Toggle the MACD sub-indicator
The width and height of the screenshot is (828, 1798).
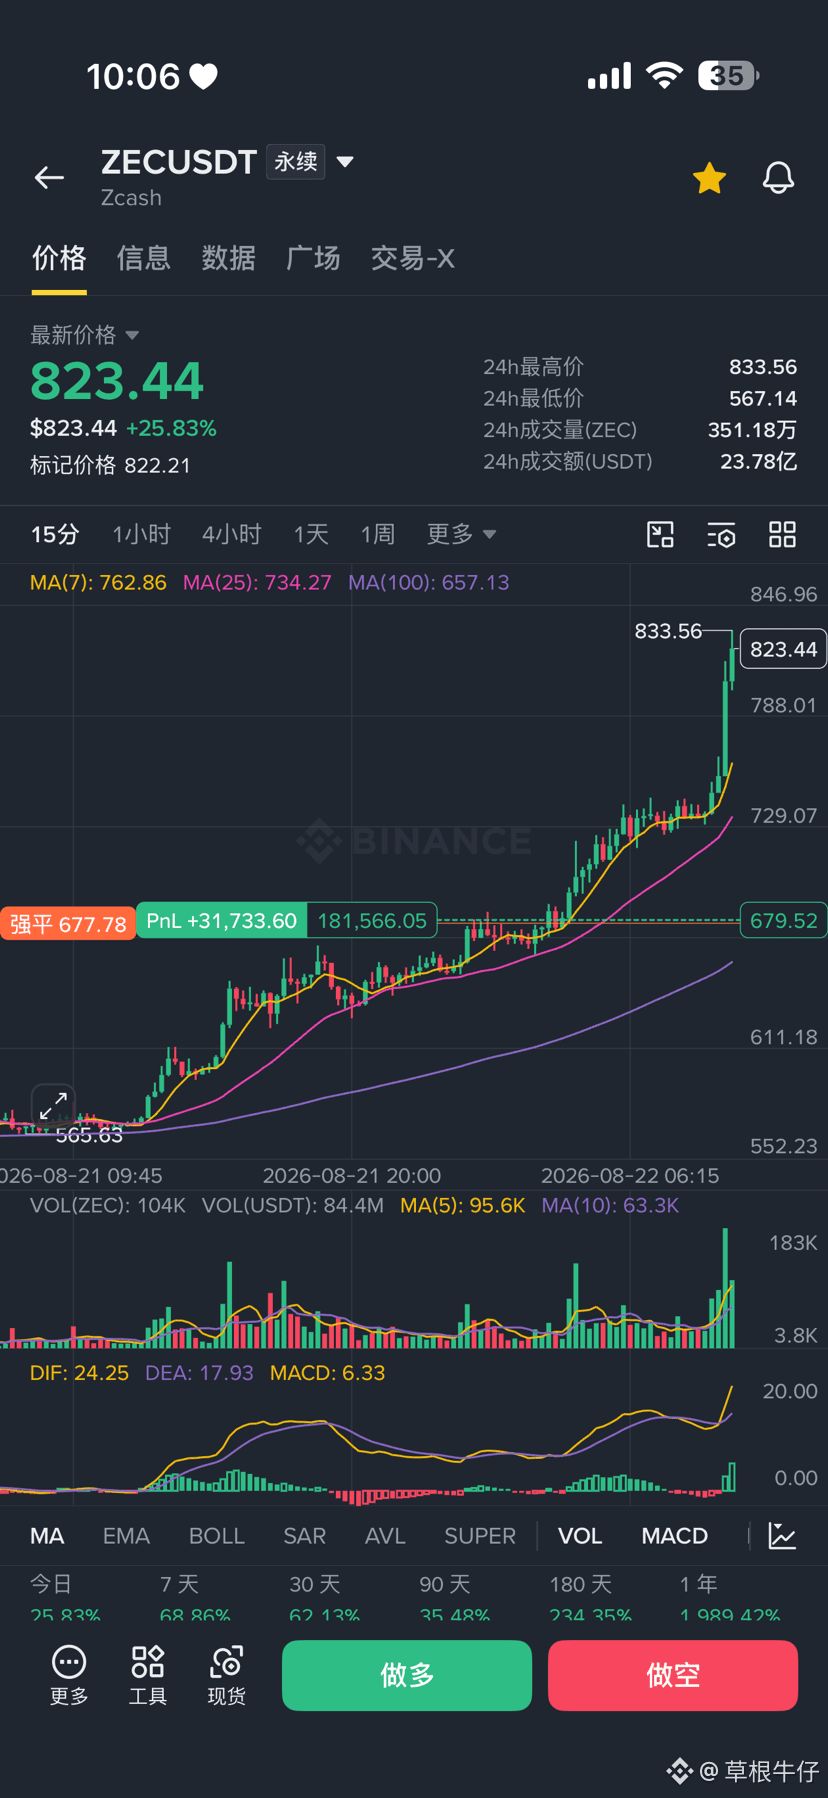point(675,1536)
